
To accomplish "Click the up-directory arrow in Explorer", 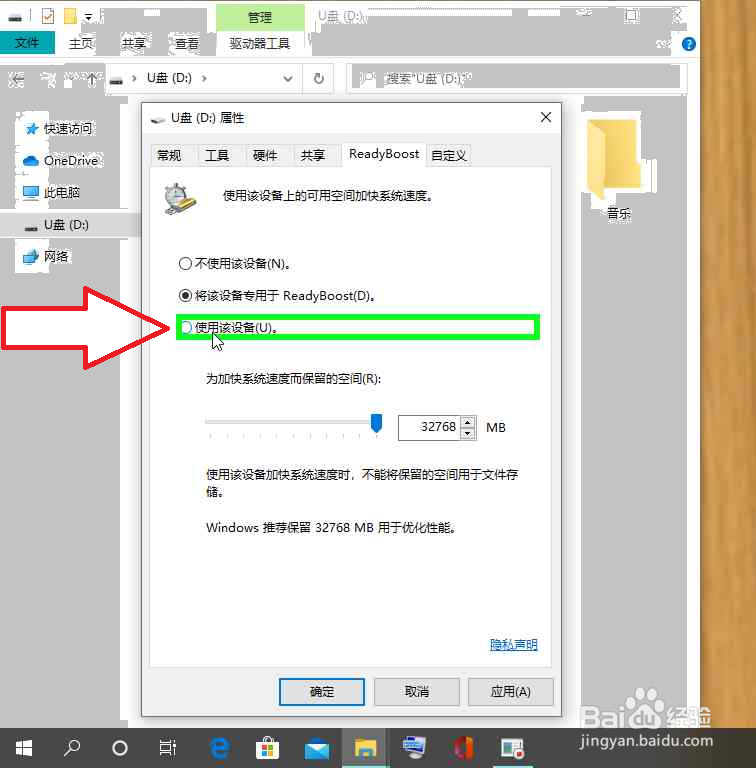I will coord(92,79).
